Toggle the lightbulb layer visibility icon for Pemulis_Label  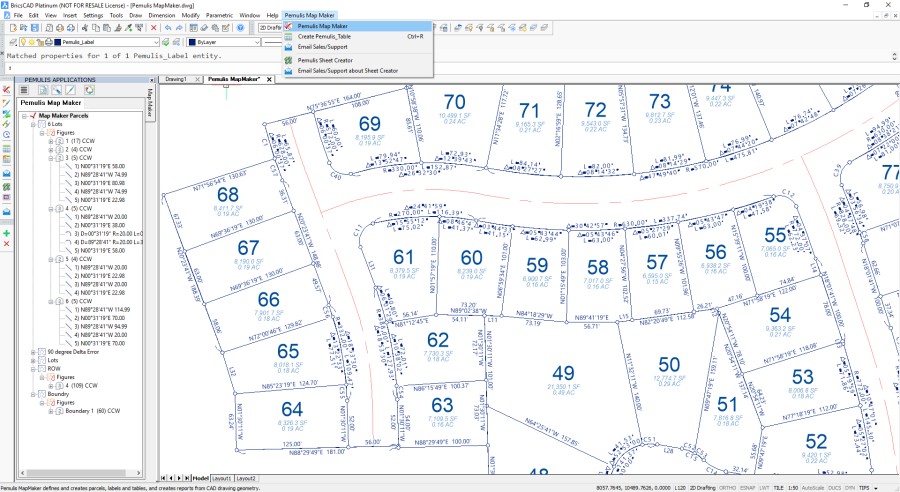24,42
